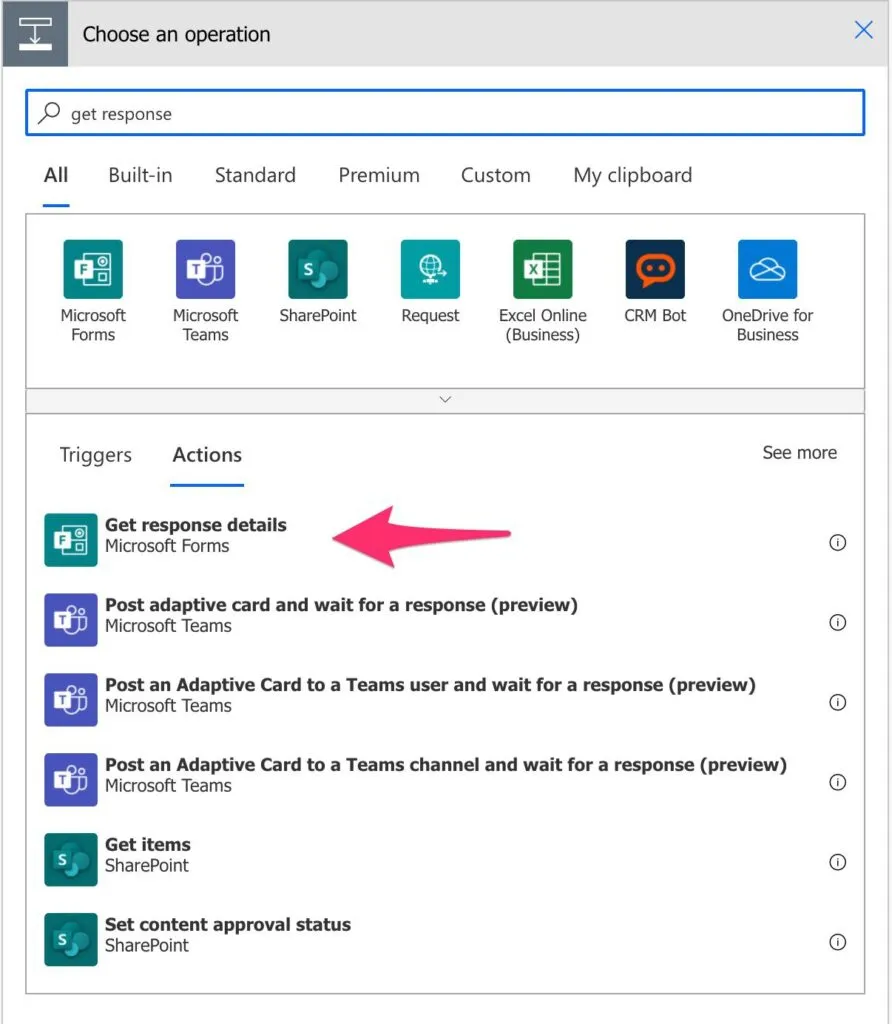892x1024 pixels.
Task: Close the Choose an operation panel
Action: (863, 30)
